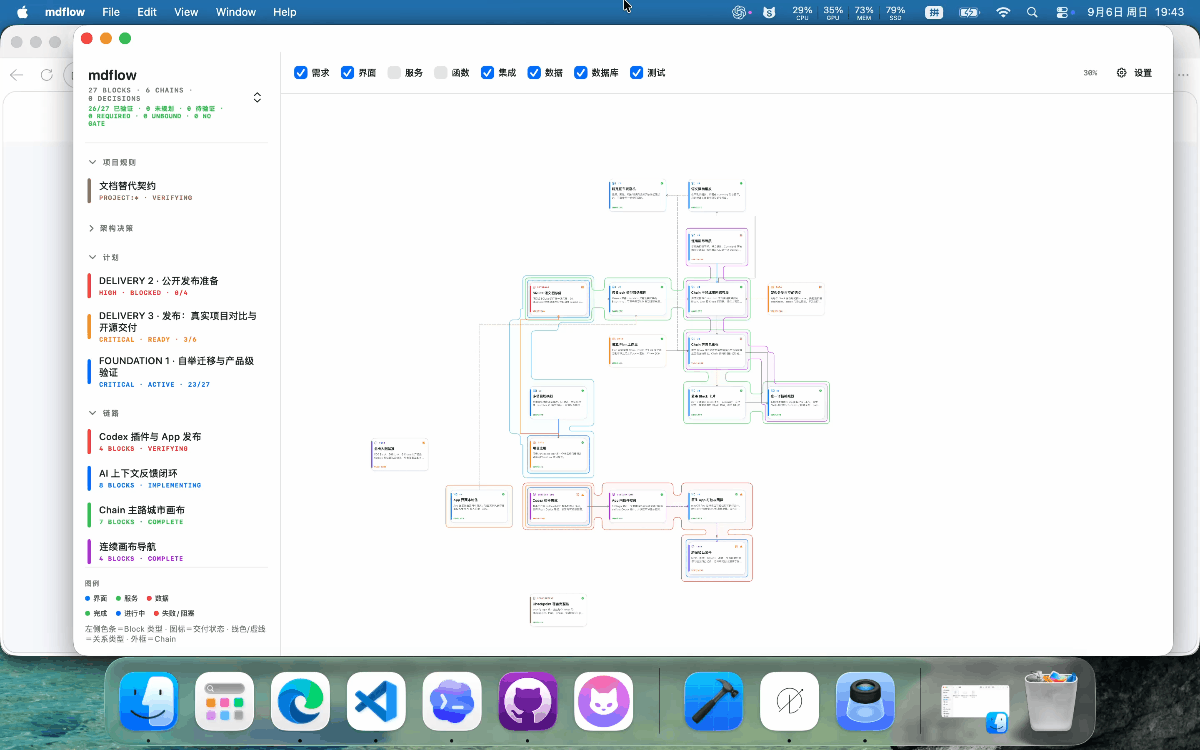
Task: Click reload icon in the background window
Action: coord(46,75)
